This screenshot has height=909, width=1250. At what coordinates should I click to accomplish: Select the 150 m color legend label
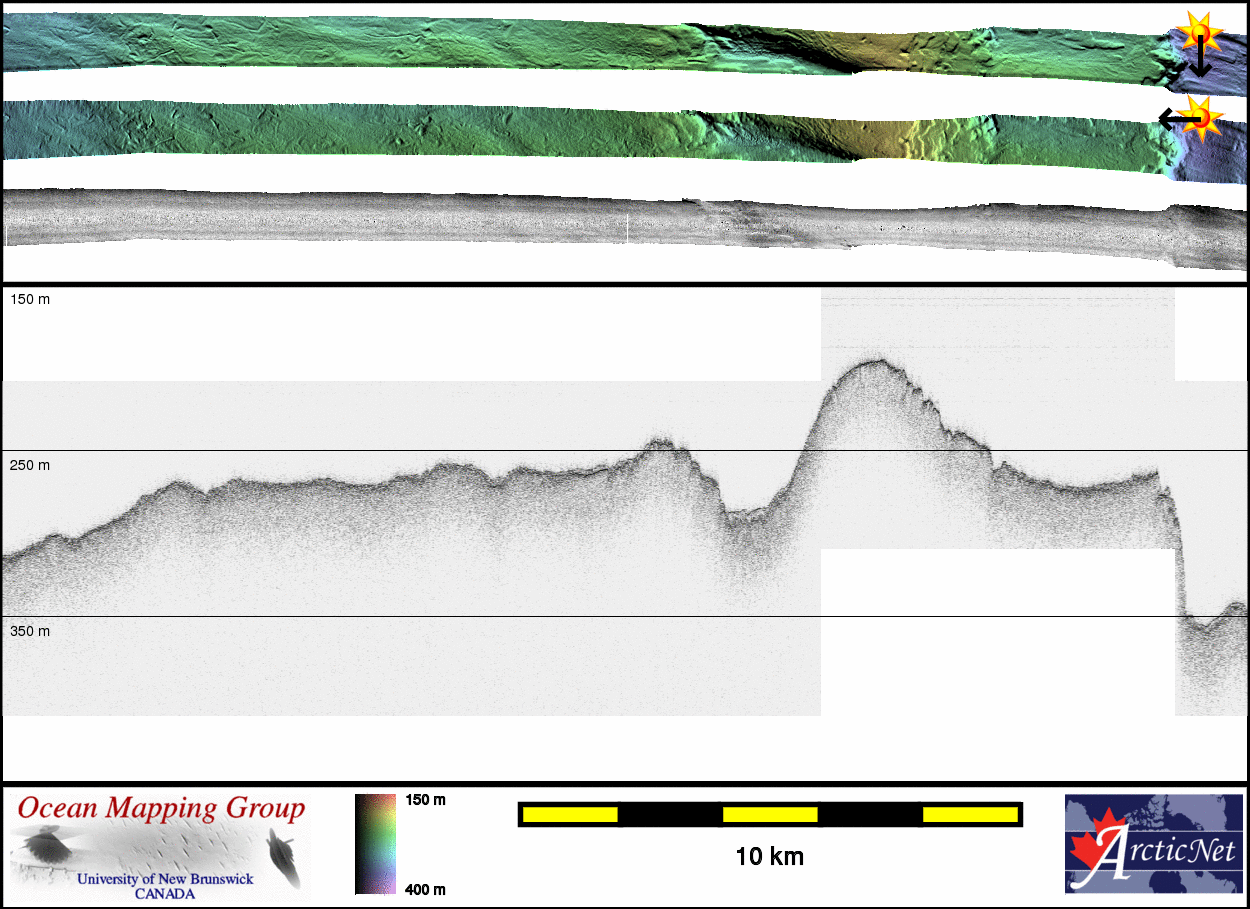425,800
